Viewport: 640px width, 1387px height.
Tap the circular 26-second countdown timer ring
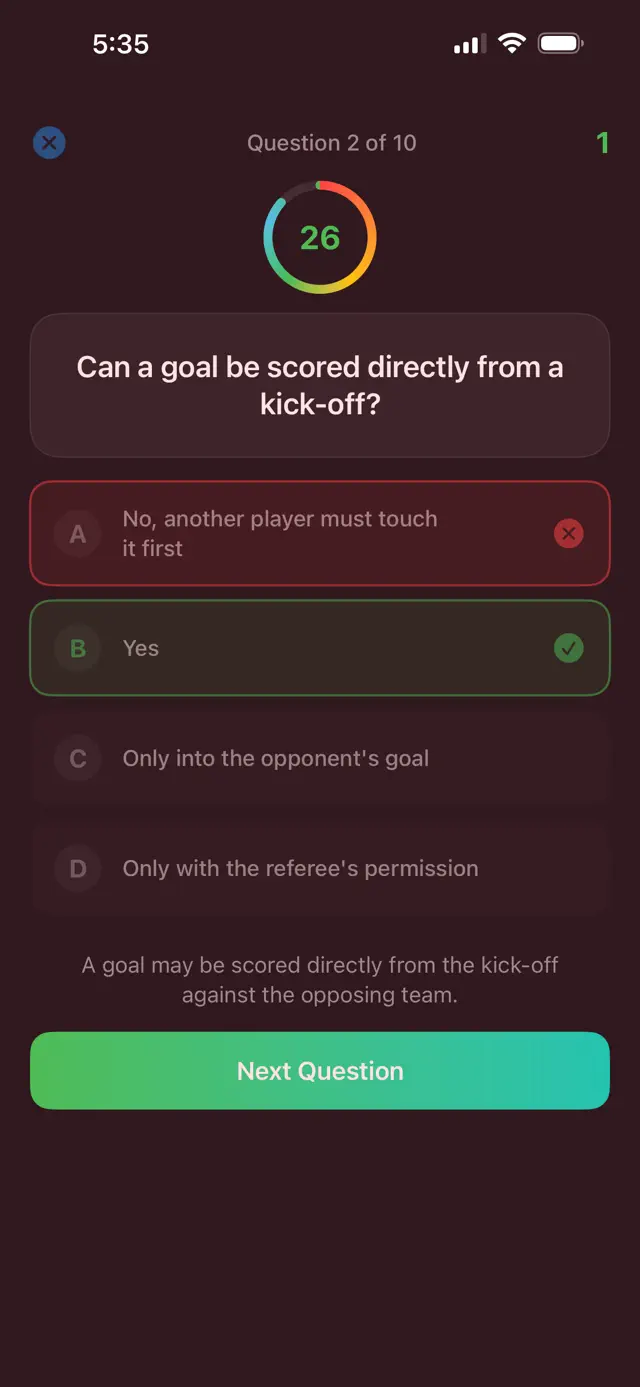pyautogui.click(x=320, y=238)
